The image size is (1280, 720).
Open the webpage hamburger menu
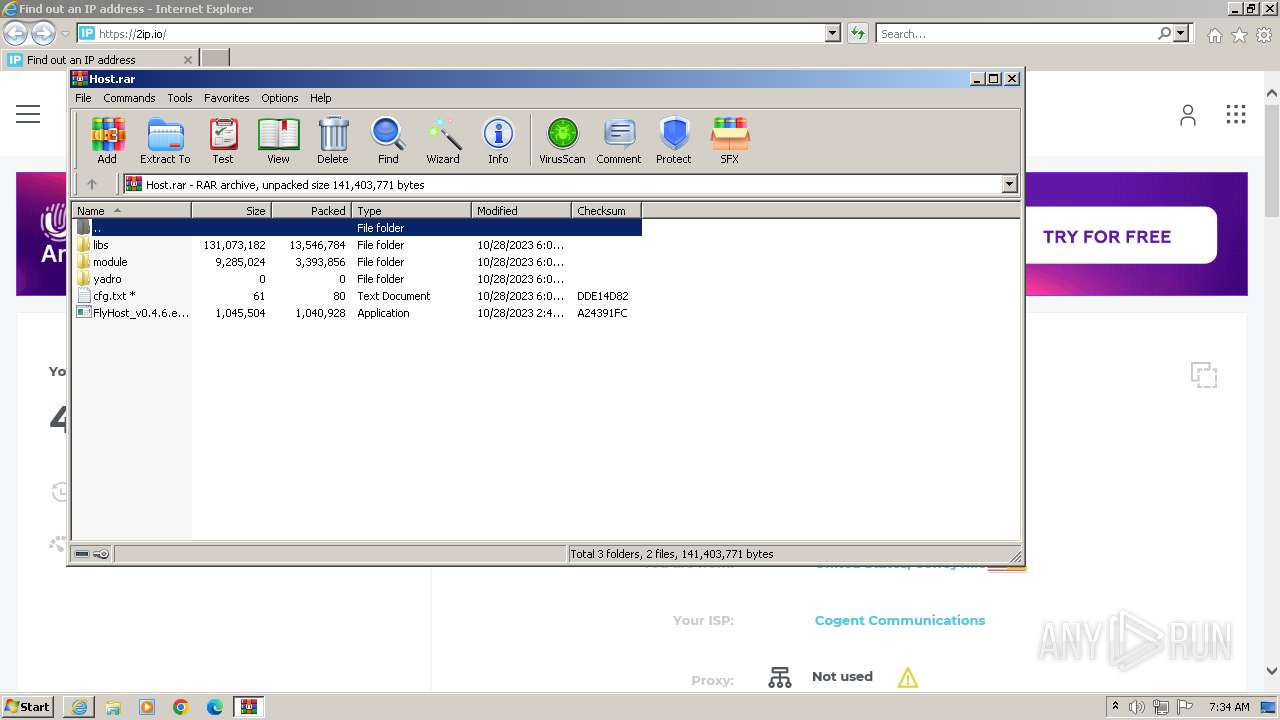click(28, 114)
